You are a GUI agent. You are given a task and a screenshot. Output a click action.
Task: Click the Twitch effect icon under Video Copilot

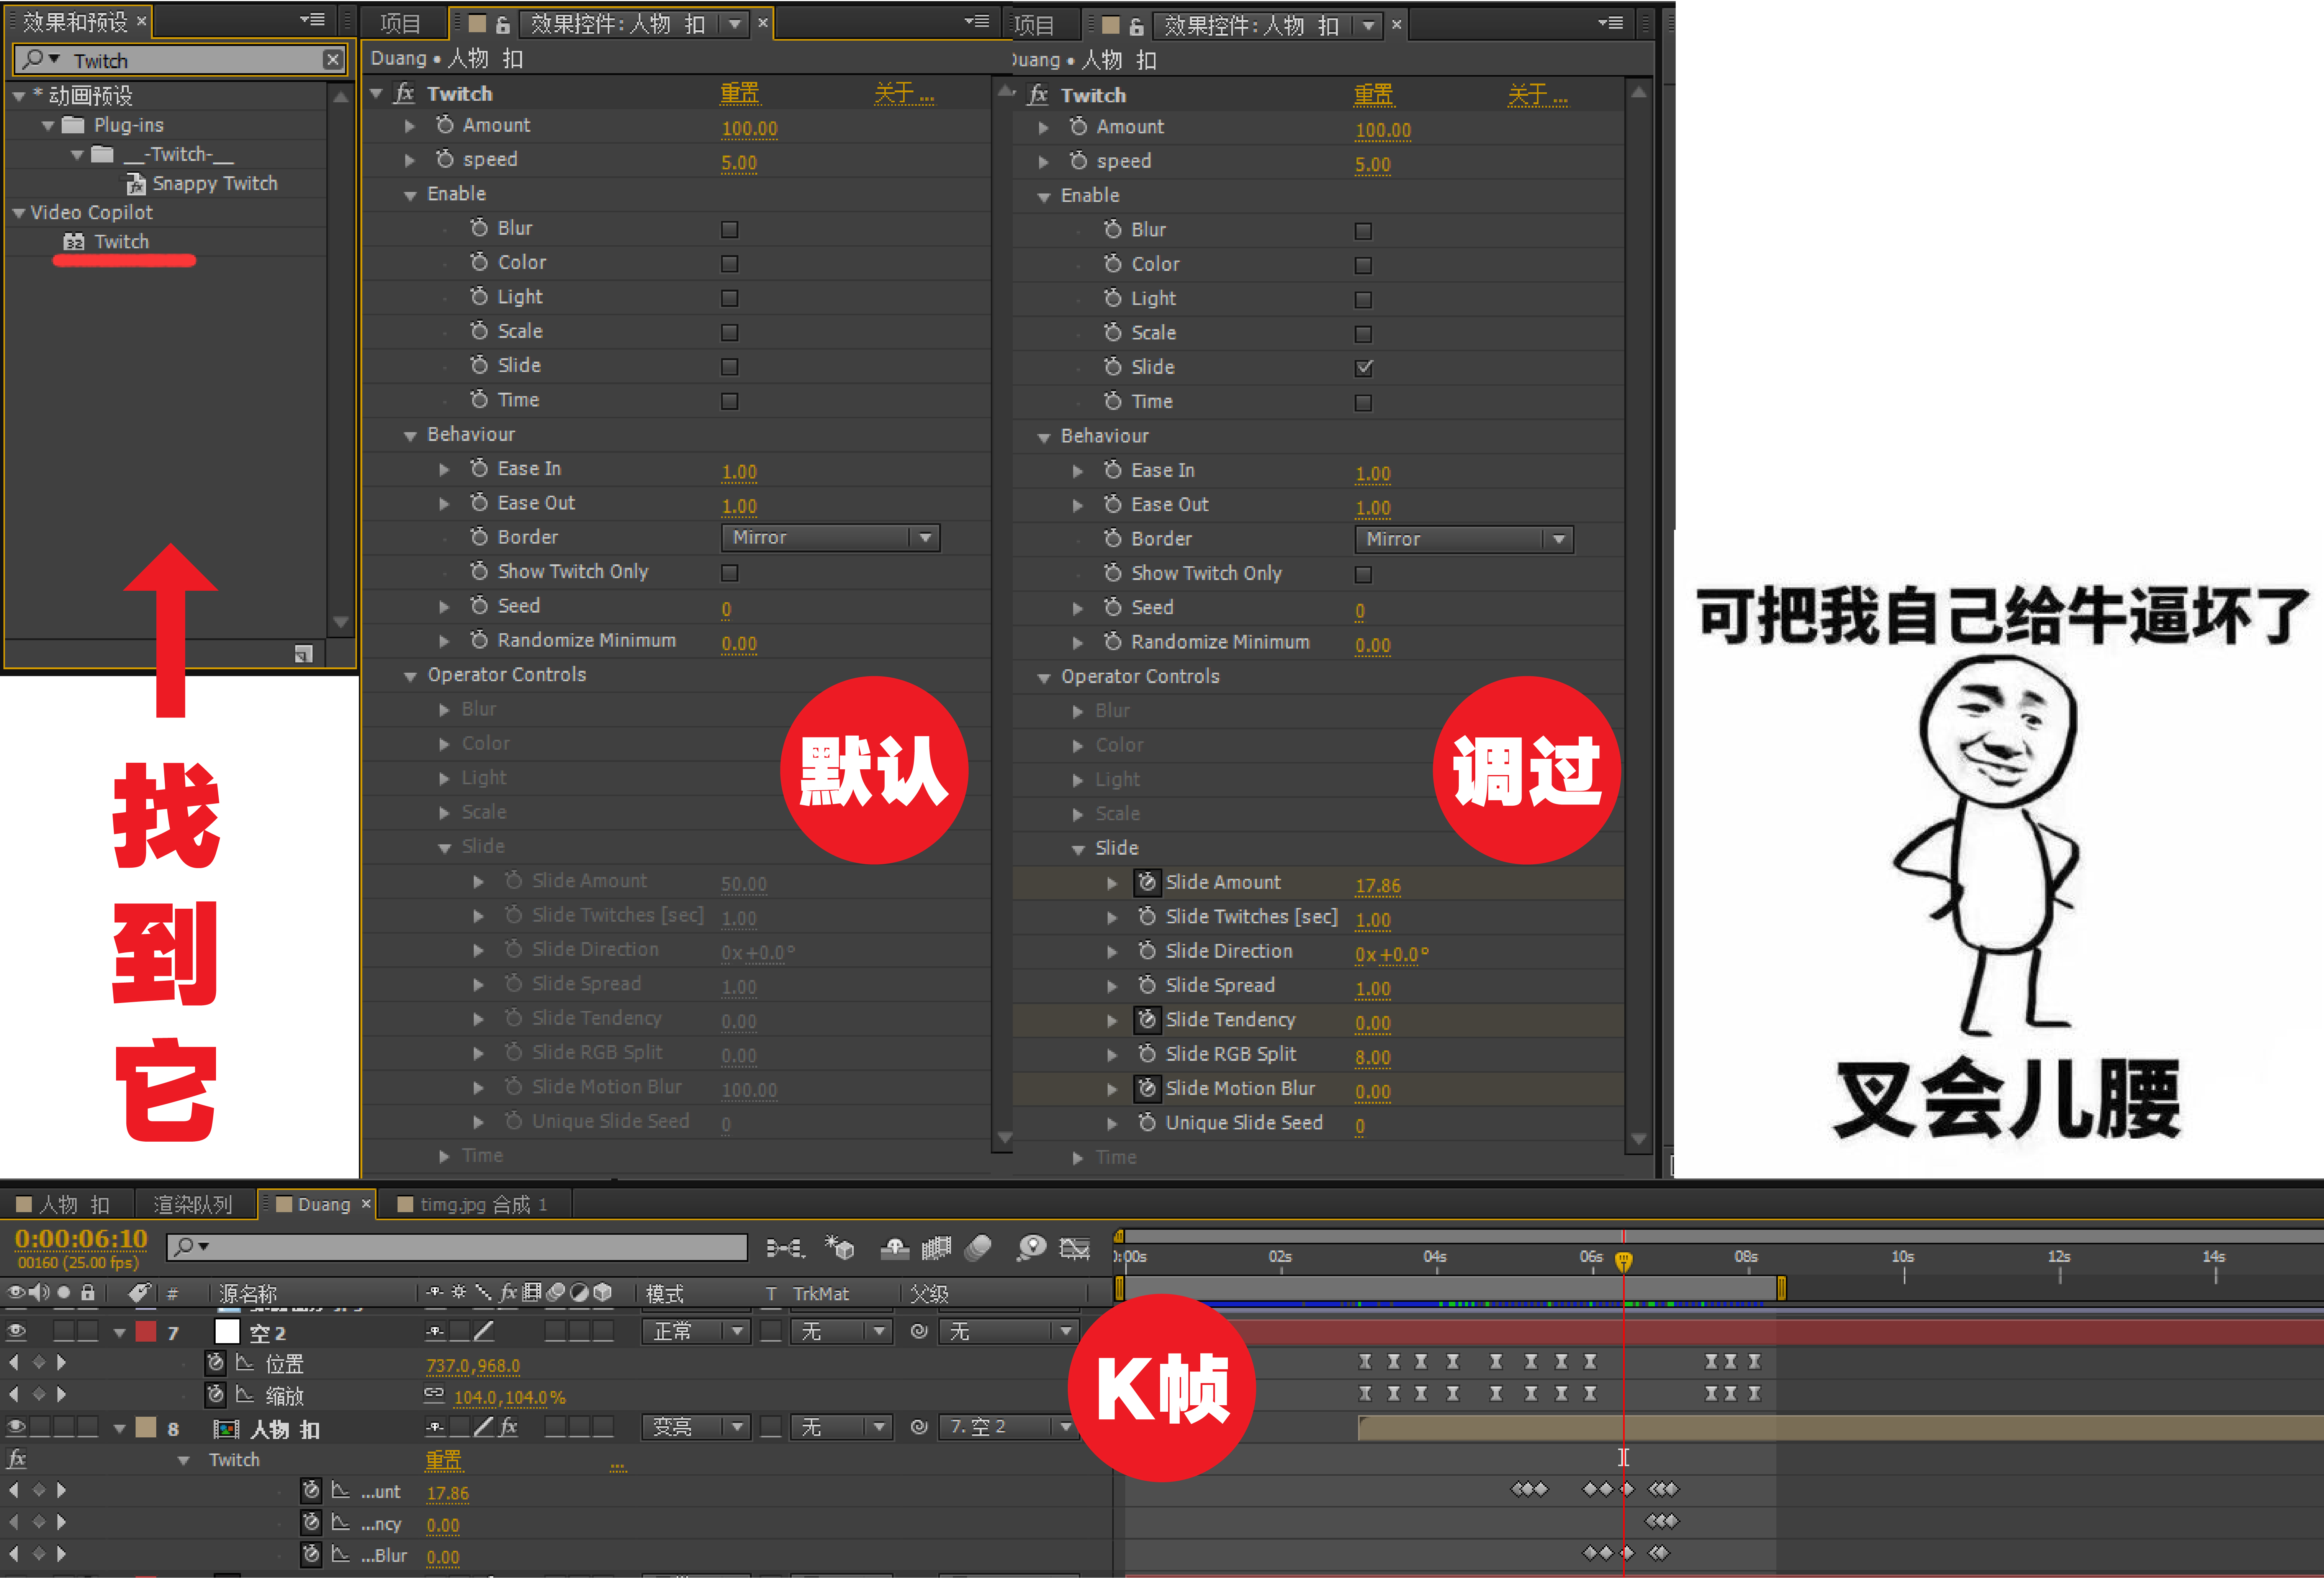click(74, 242)
